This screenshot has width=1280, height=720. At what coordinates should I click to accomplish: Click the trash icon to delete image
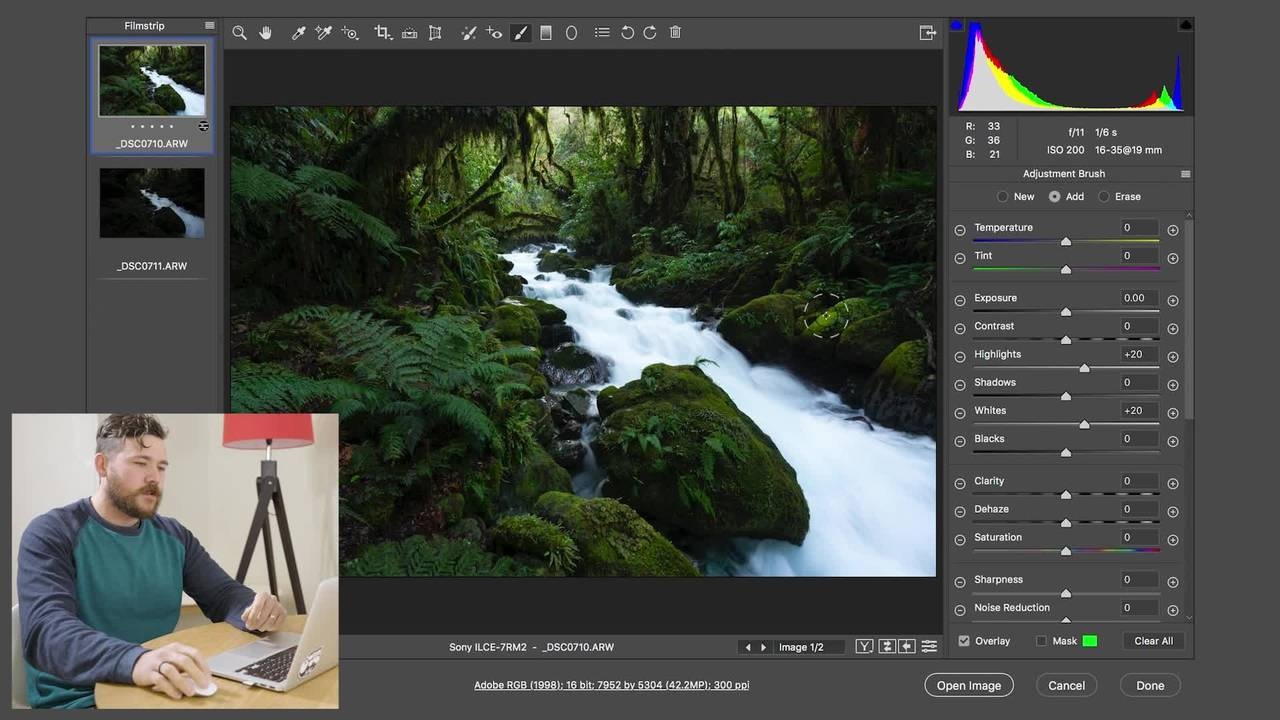[x=676, y=33]
